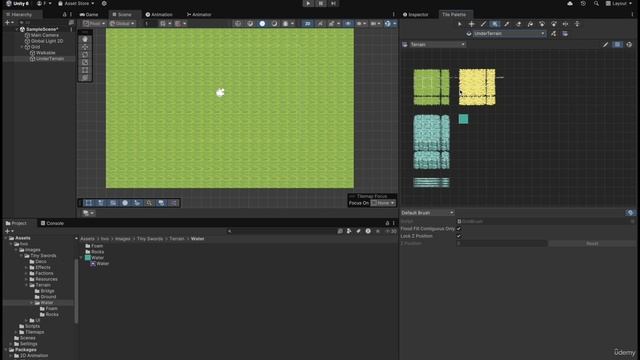Select the Tile Palette box fill tool
Image resolution: width=640 pixels, height=360 pixels.
tap(495, 24)
